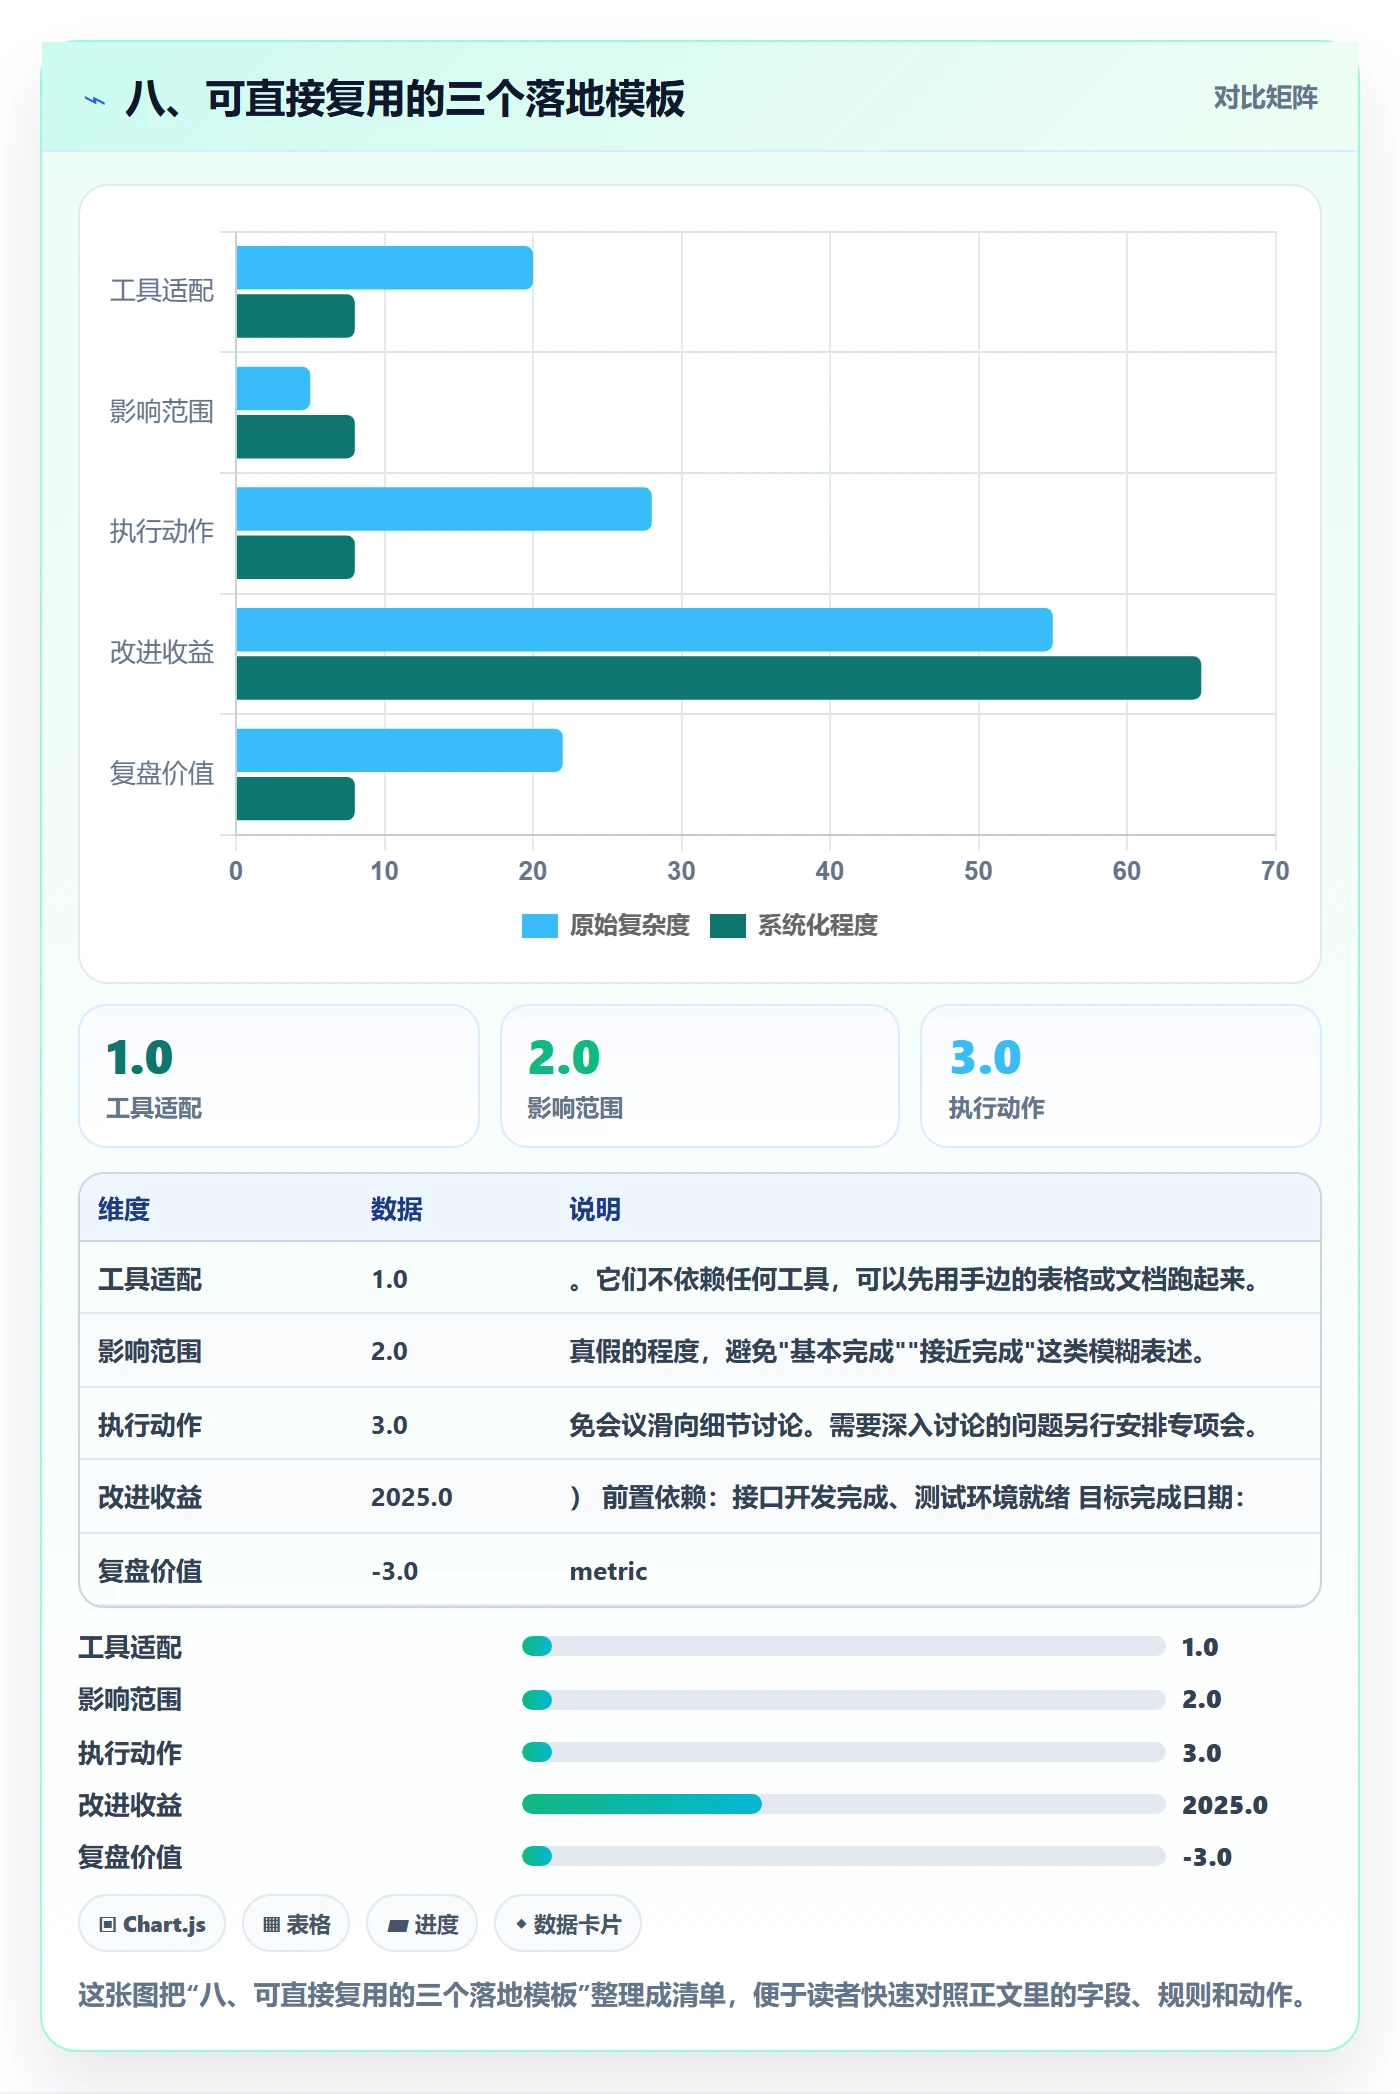Image resolution: width=1400 pixels, height=2094 pixels.
Task: Click the 影响范围 chart axis label
Action: pyautogui.click(x=162, y=412)
